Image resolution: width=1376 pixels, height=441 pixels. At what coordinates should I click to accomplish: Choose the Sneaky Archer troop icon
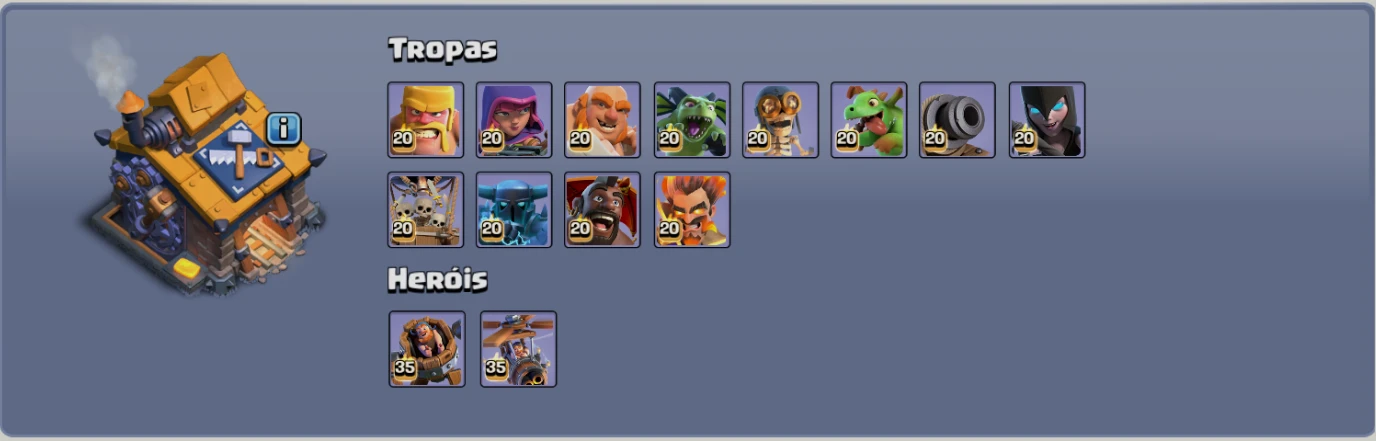coord(514,120)
